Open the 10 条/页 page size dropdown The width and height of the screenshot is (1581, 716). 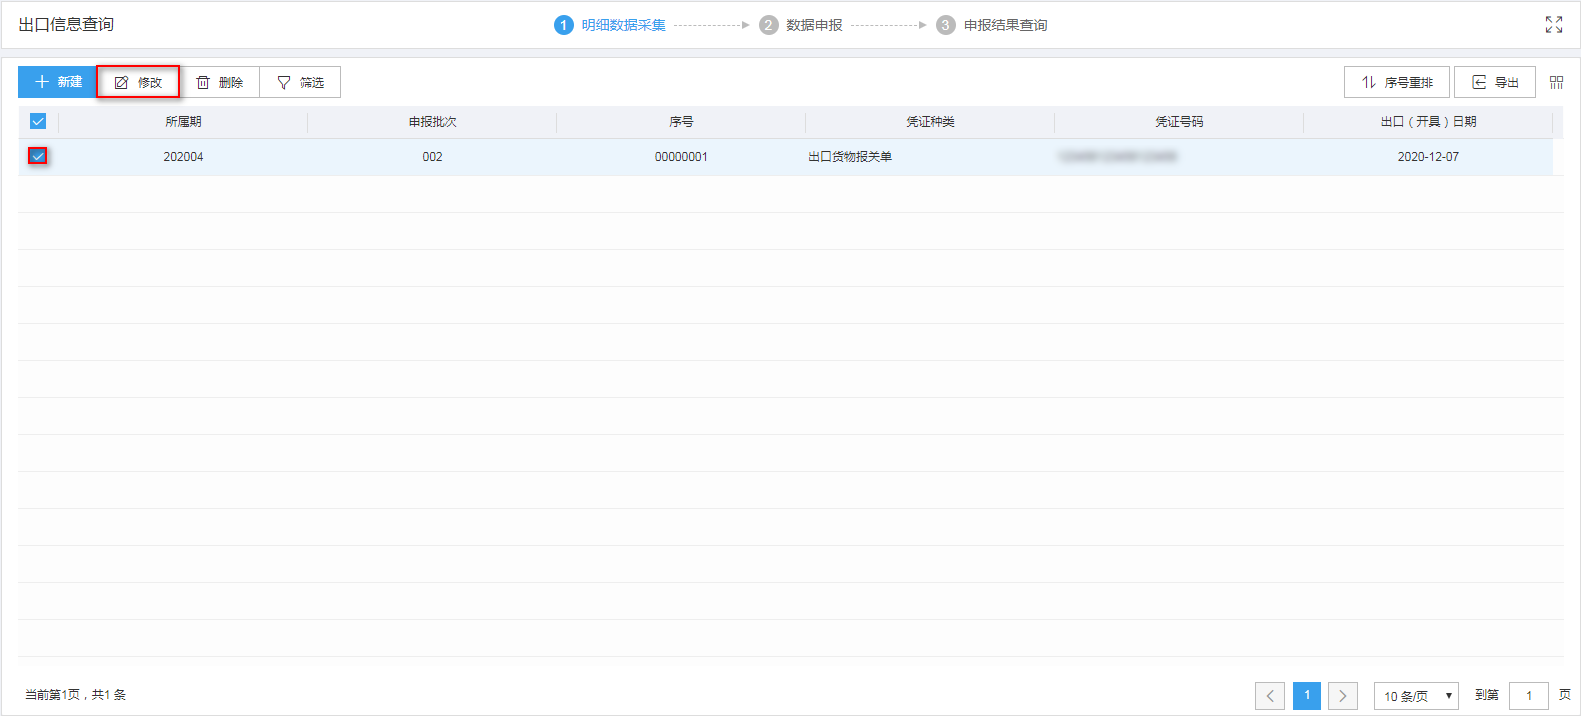[x=1416, y=696]
